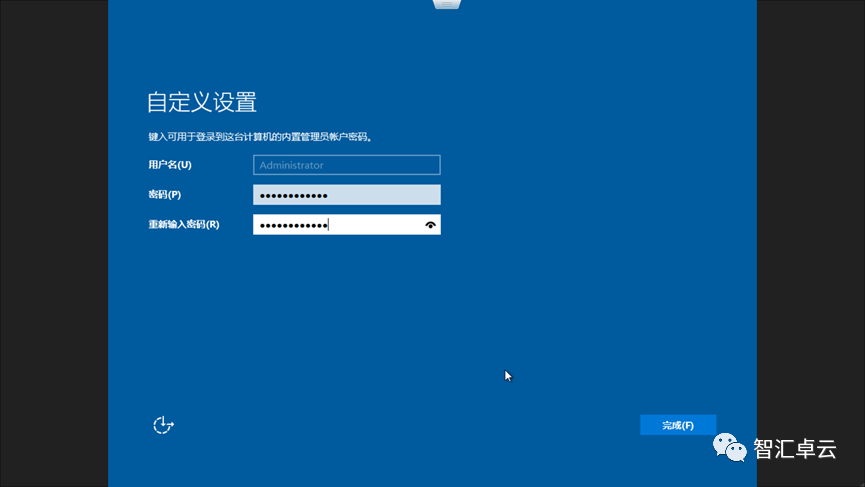Viewport: 865px width, 487px height.
Task: Click the instruction text about administrator password
Action: pyautogui.click(x=260, y=137)
